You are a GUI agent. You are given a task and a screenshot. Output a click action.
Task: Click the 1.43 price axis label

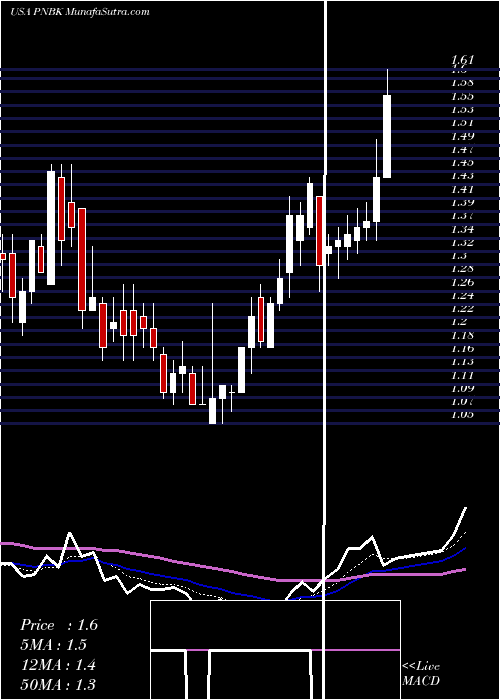462,176
